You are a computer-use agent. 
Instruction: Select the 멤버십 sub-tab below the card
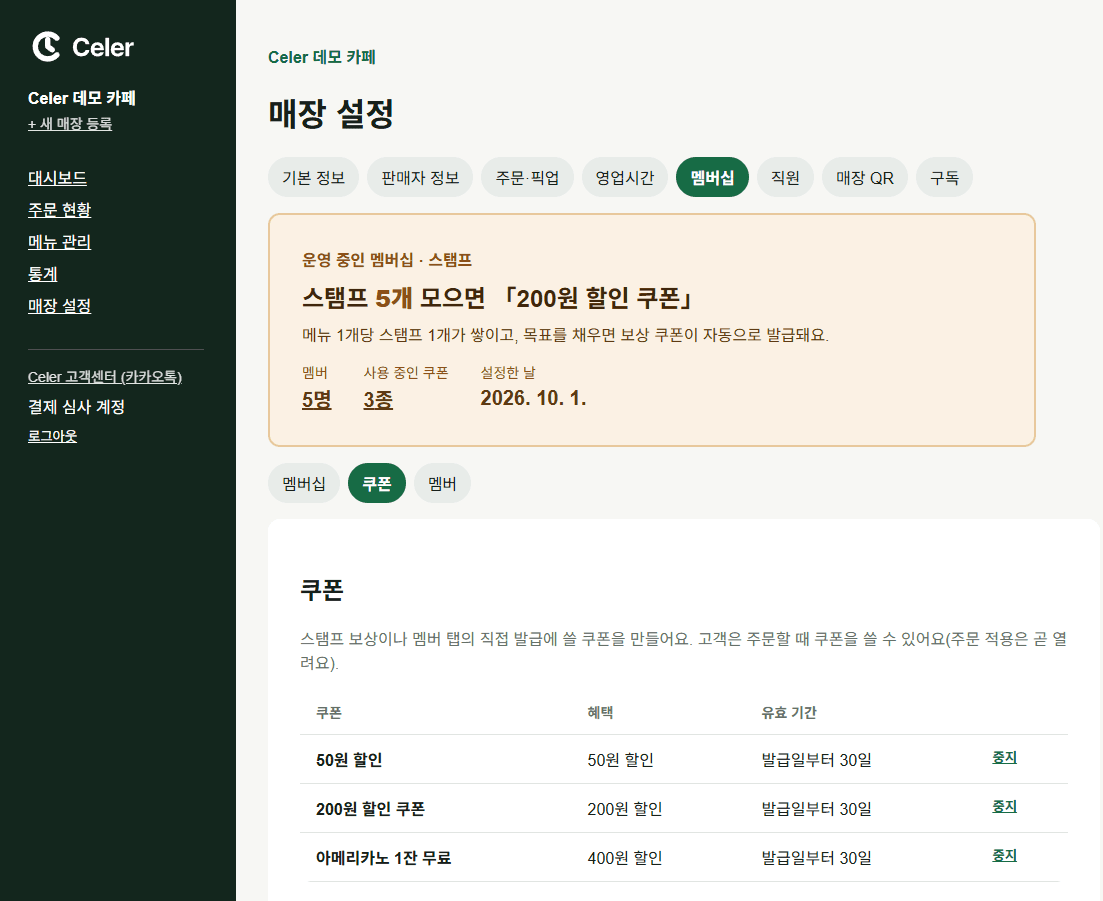[x=304, y=483]
